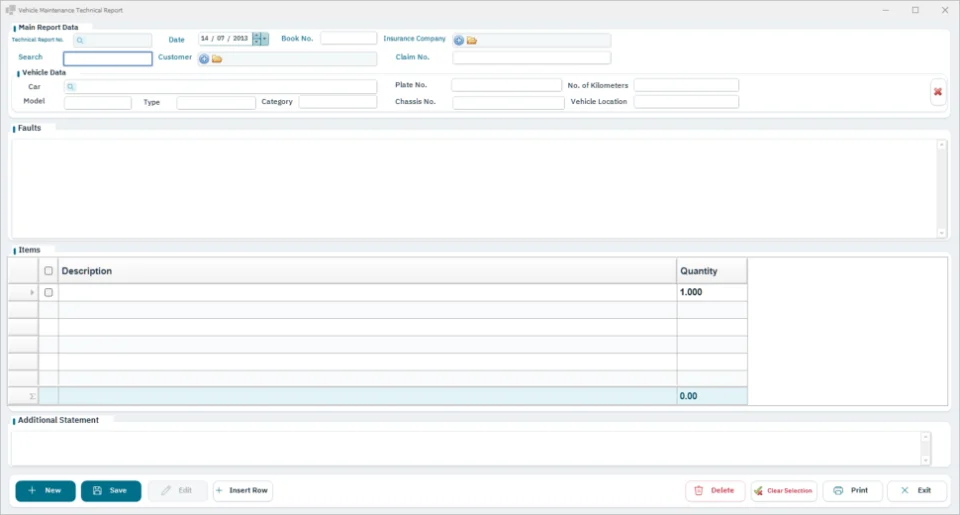This screenshot has width=960, height=515.
Task: Click the Insurance Company add (plus) icon
Action: (x=459, y=40)
